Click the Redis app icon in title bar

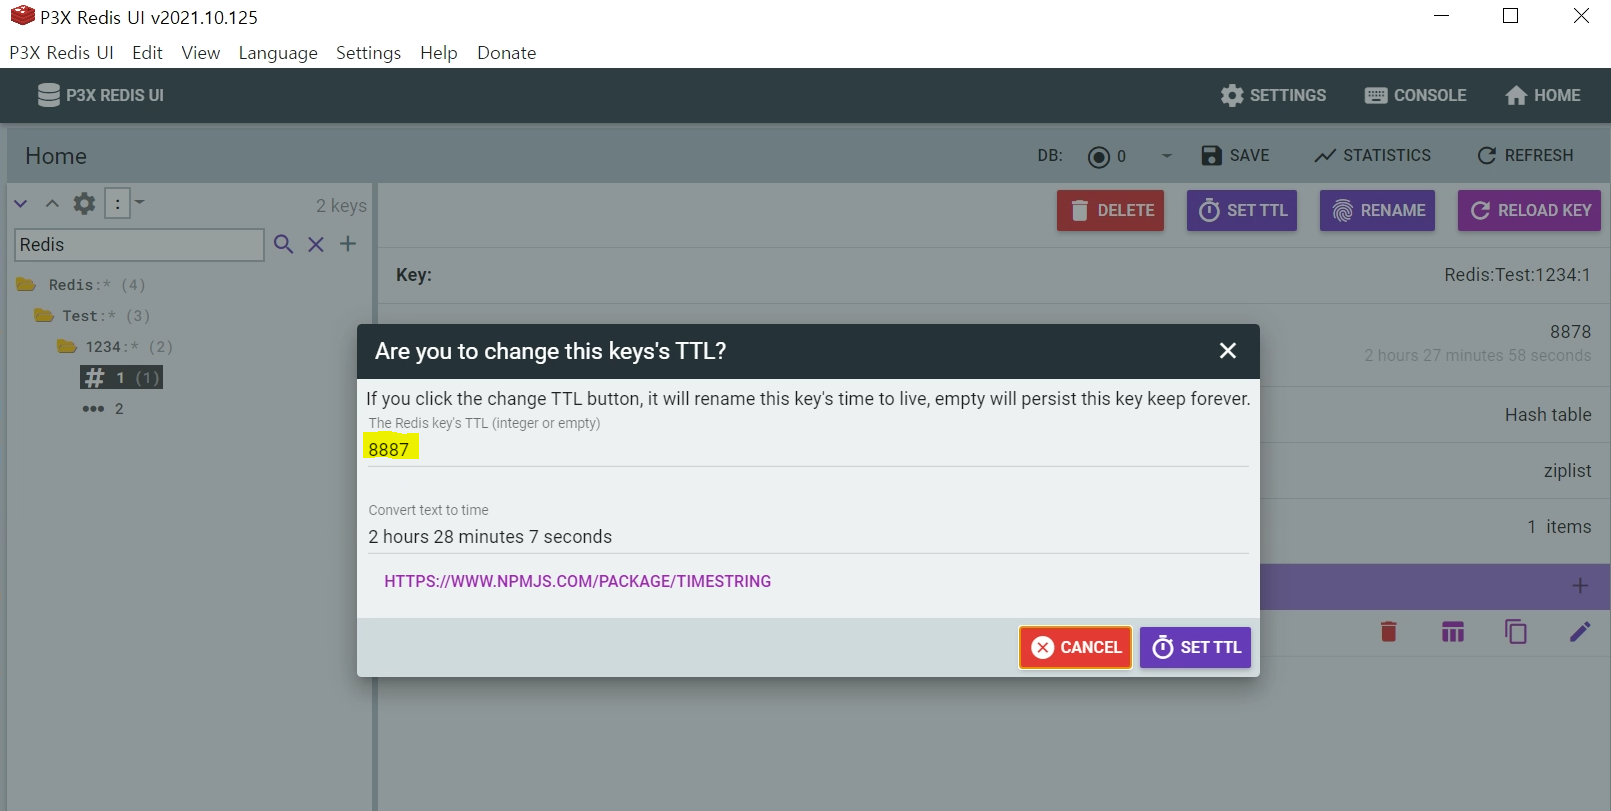22,16
